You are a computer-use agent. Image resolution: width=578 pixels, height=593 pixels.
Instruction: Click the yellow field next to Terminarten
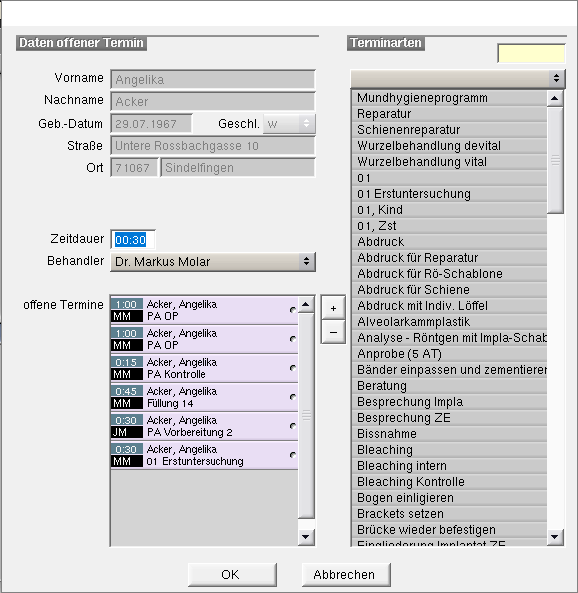pyautogui.click(x=531, y=53)
